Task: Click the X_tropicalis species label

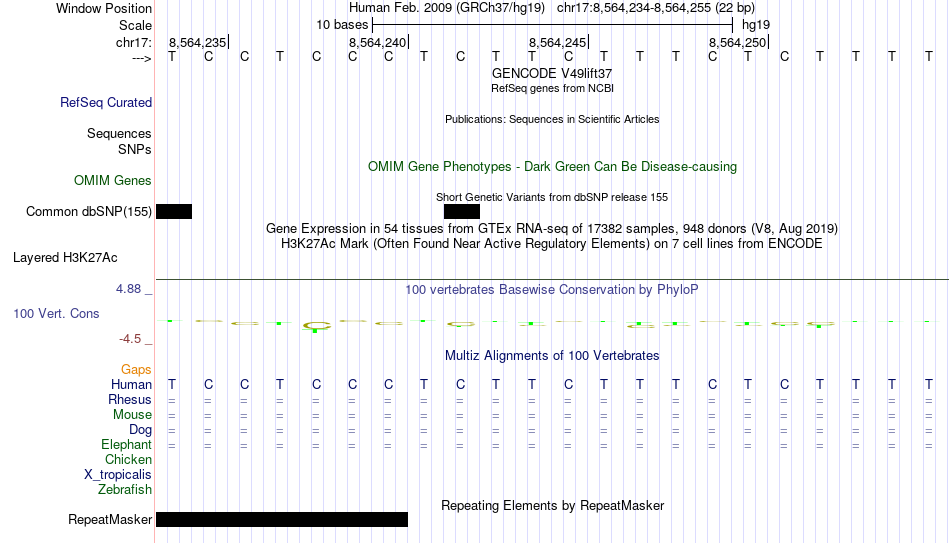Action: [x=118, y=475]
